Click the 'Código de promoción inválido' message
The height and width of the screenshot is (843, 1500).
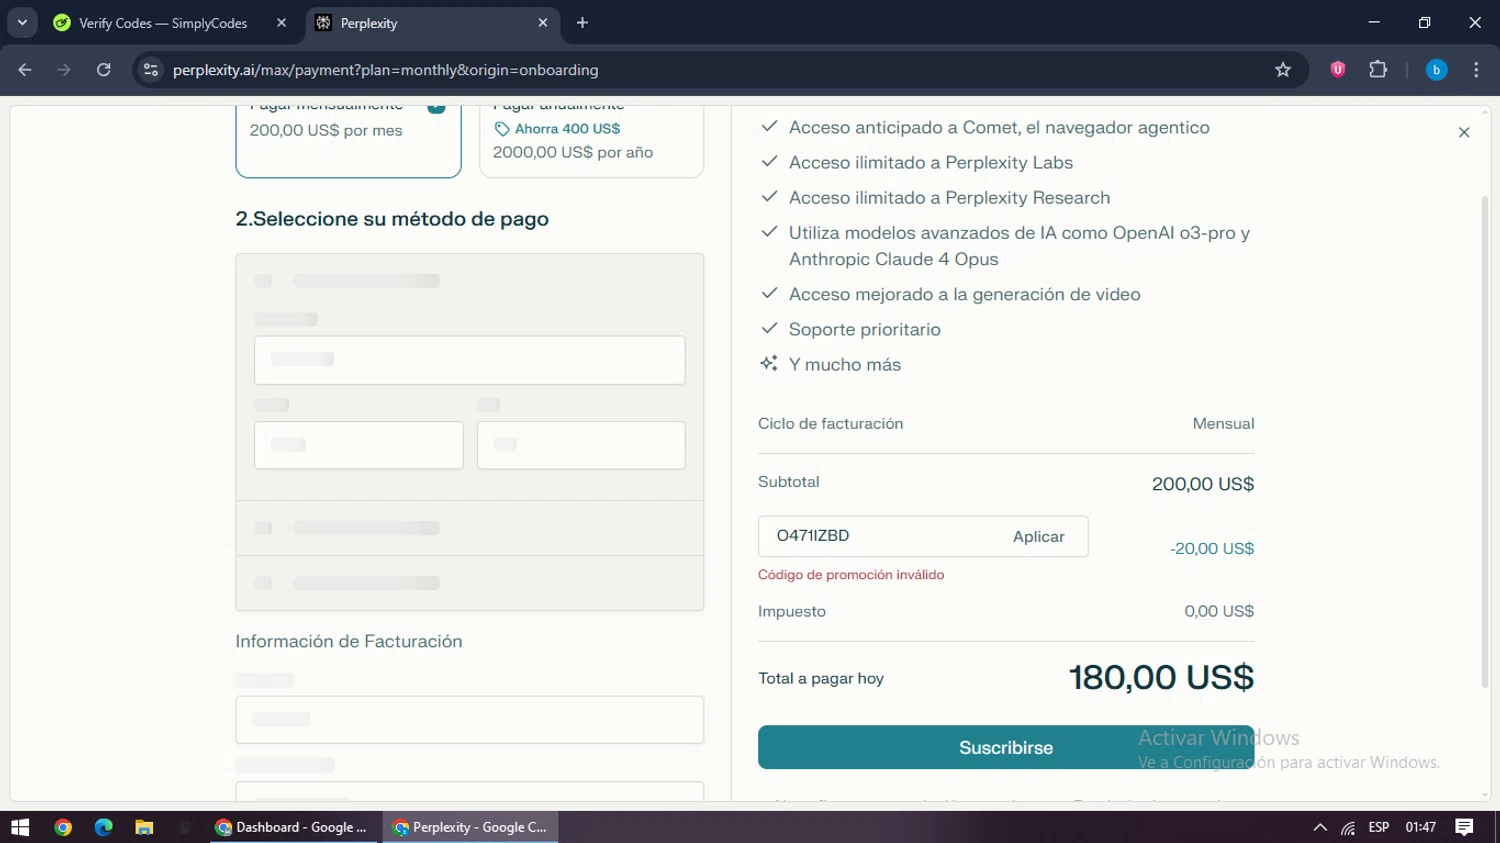click(x=851, y=575)
